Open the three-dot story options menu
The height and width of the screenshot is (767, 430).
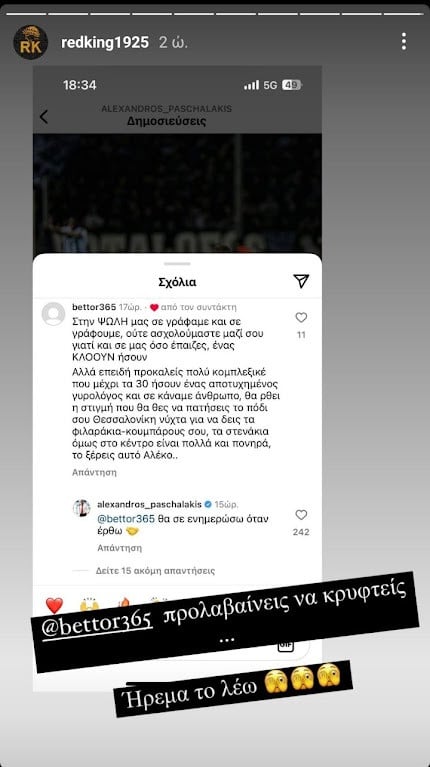(x=404, y=42)
